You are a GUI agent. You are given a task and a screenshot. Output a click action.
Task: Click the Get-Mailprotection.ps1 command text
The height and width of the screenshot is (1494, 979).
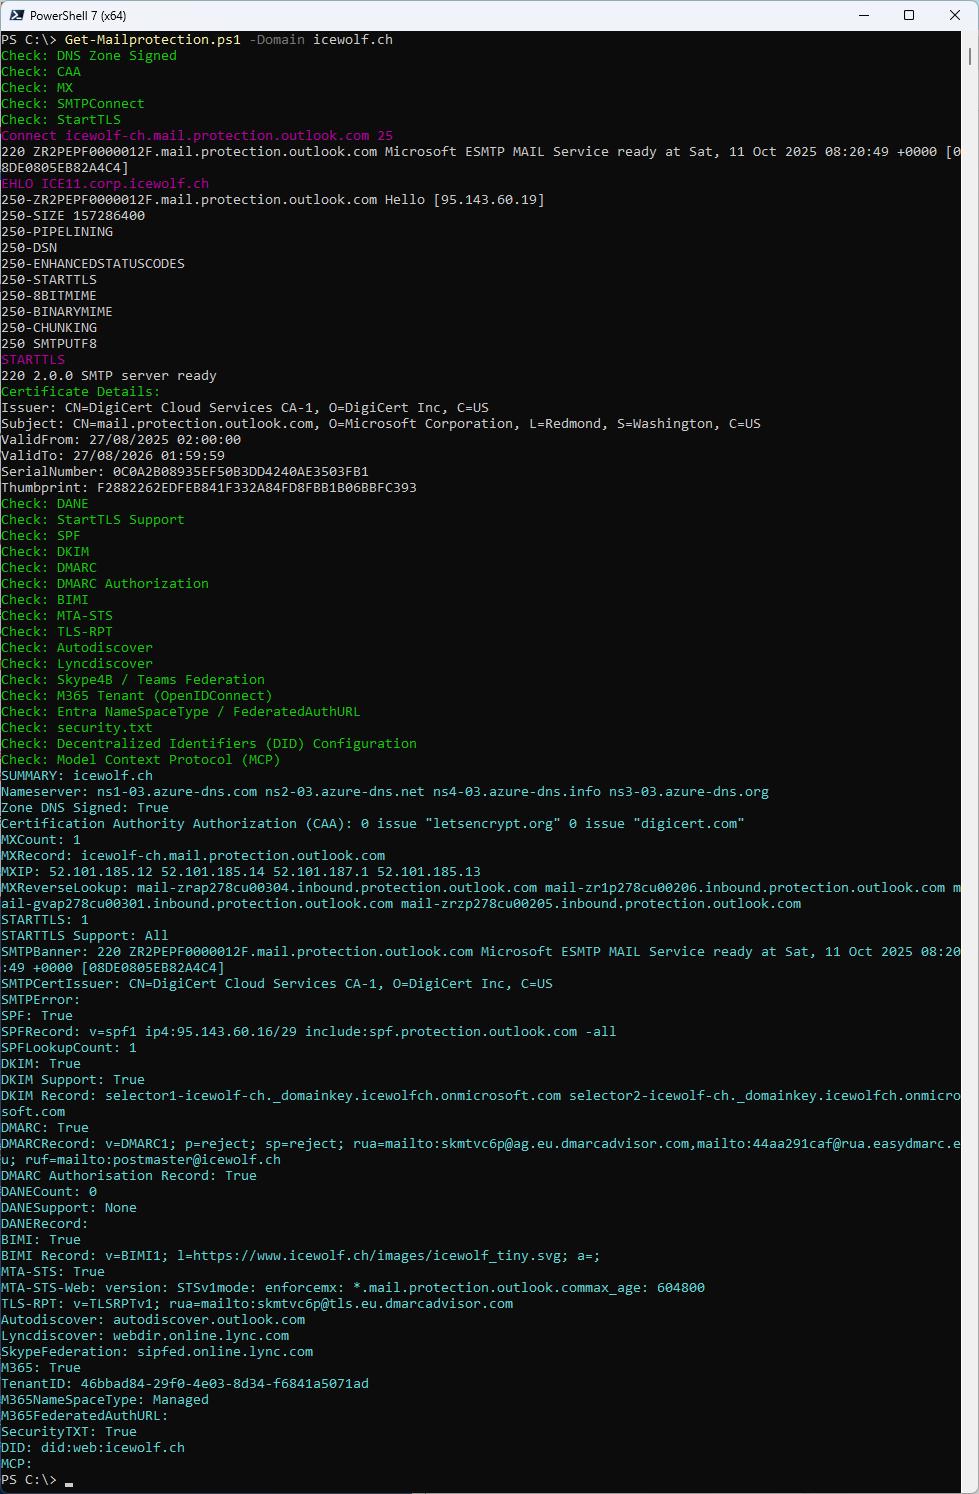pos(152,40)
